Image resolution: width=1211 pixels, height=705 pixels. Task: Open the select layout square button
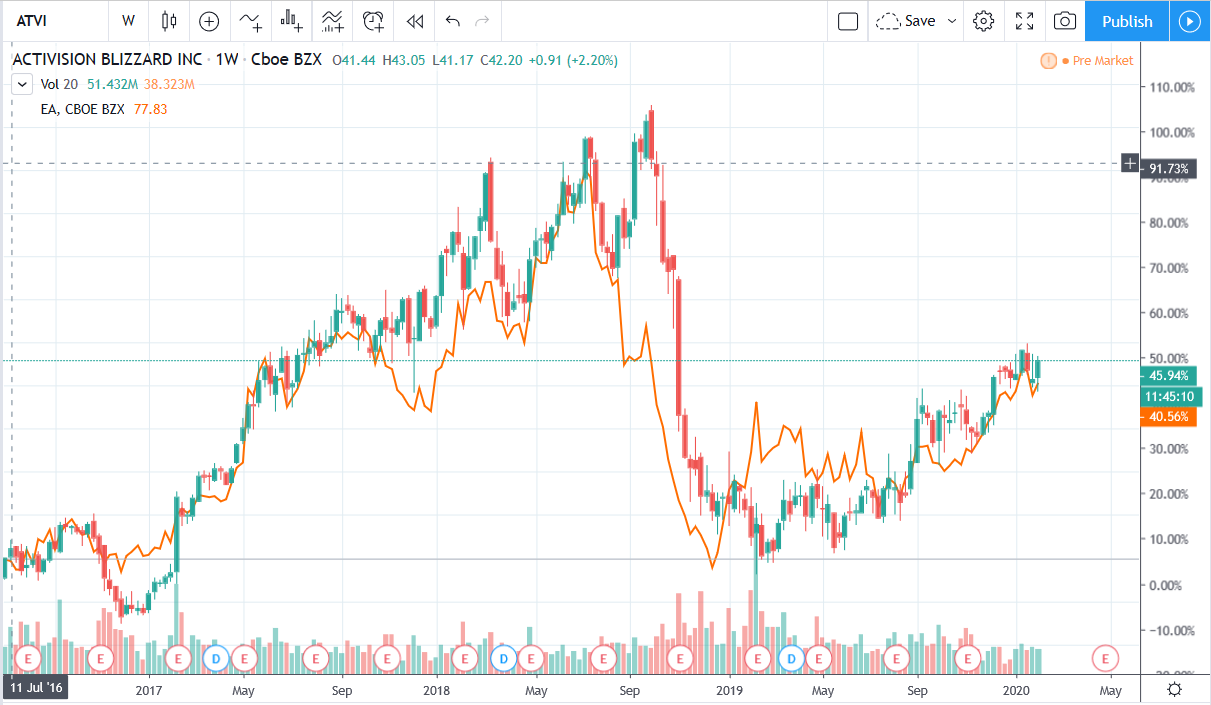848,21
